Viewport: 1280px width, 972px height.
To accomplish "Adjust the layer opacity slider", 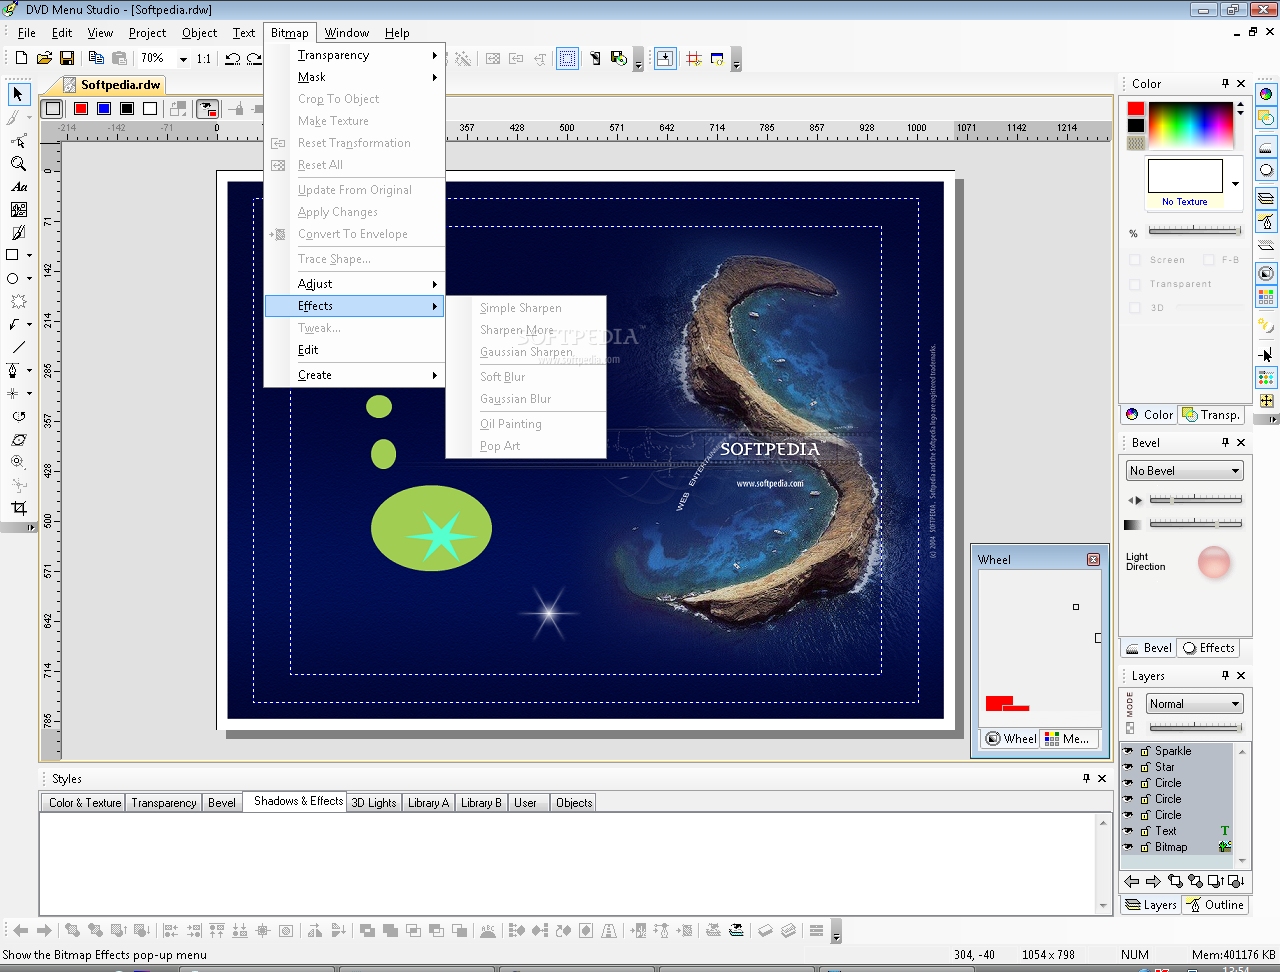I will 1195,727.
